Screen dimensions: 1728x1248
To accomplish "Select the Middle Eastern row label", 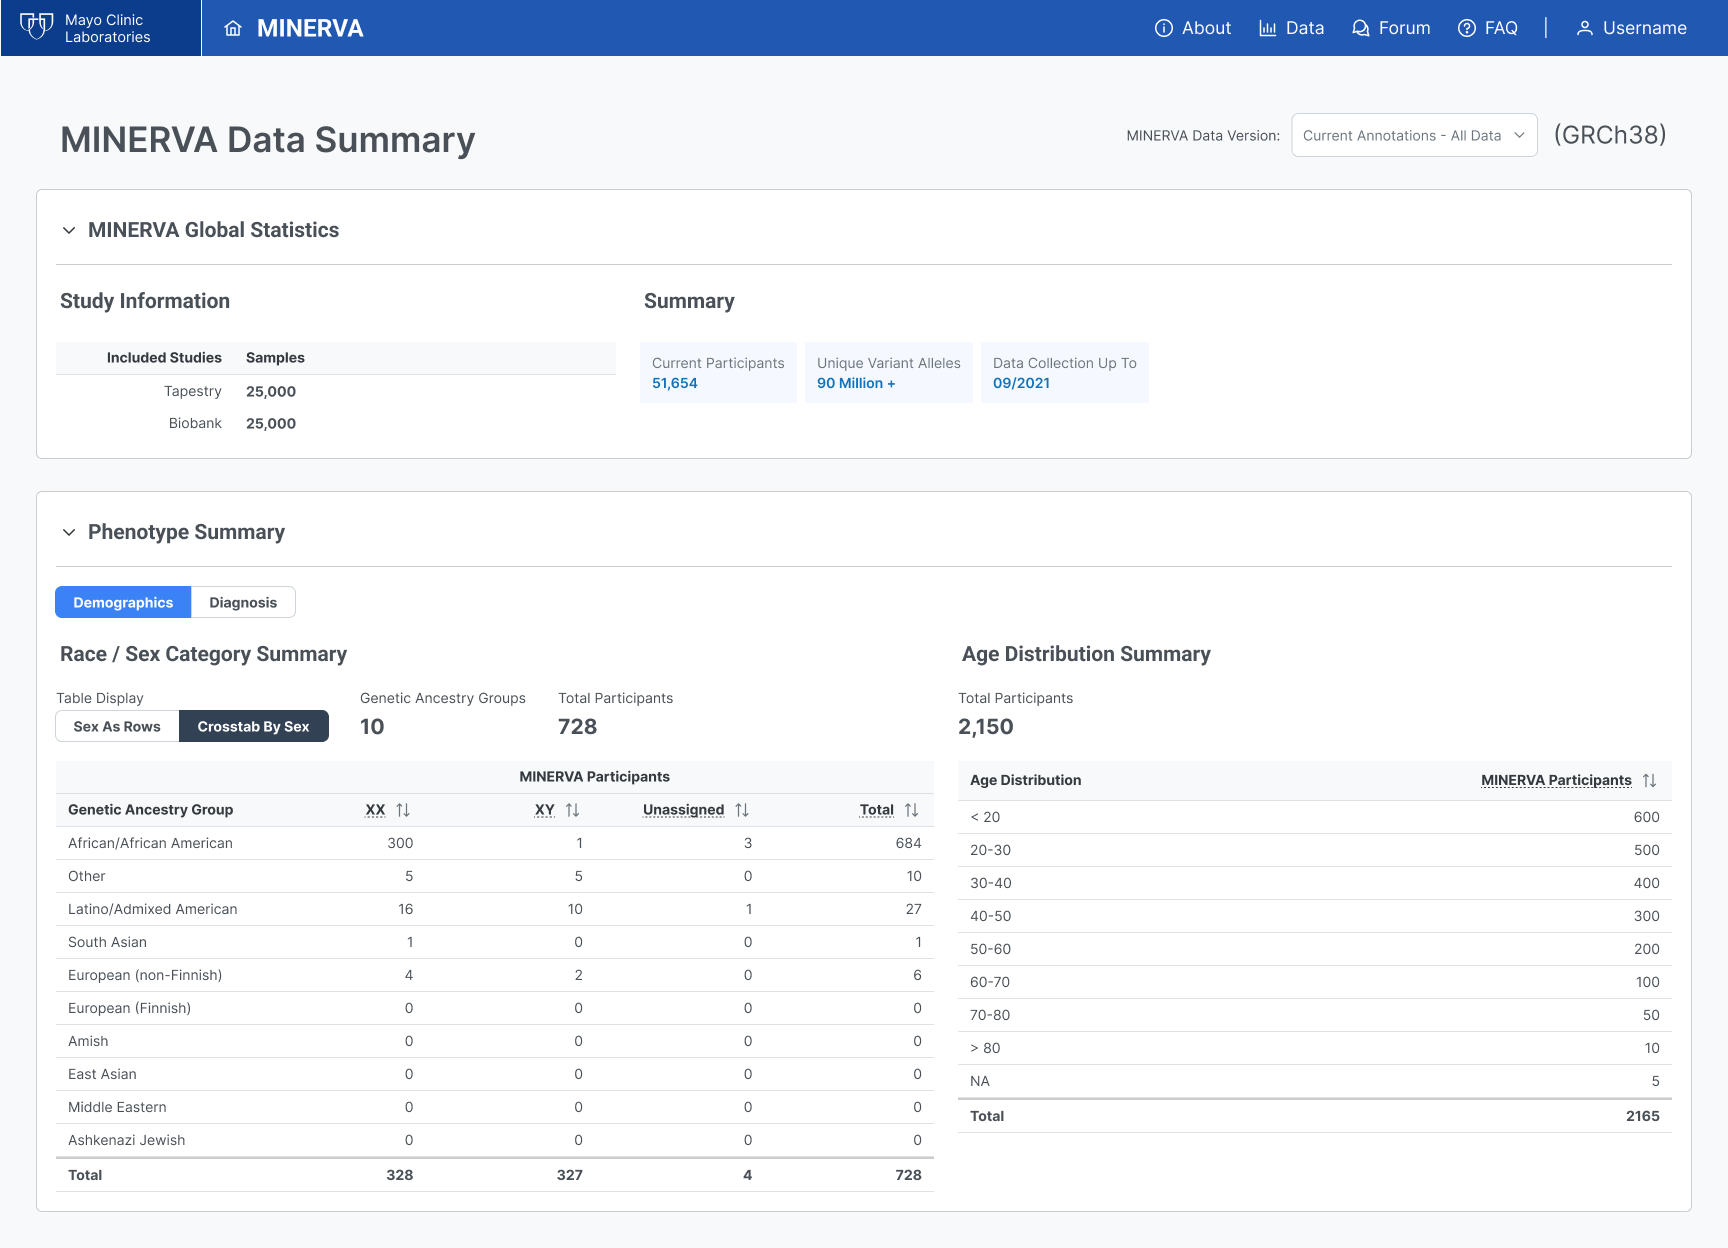I will [117, 1107].
